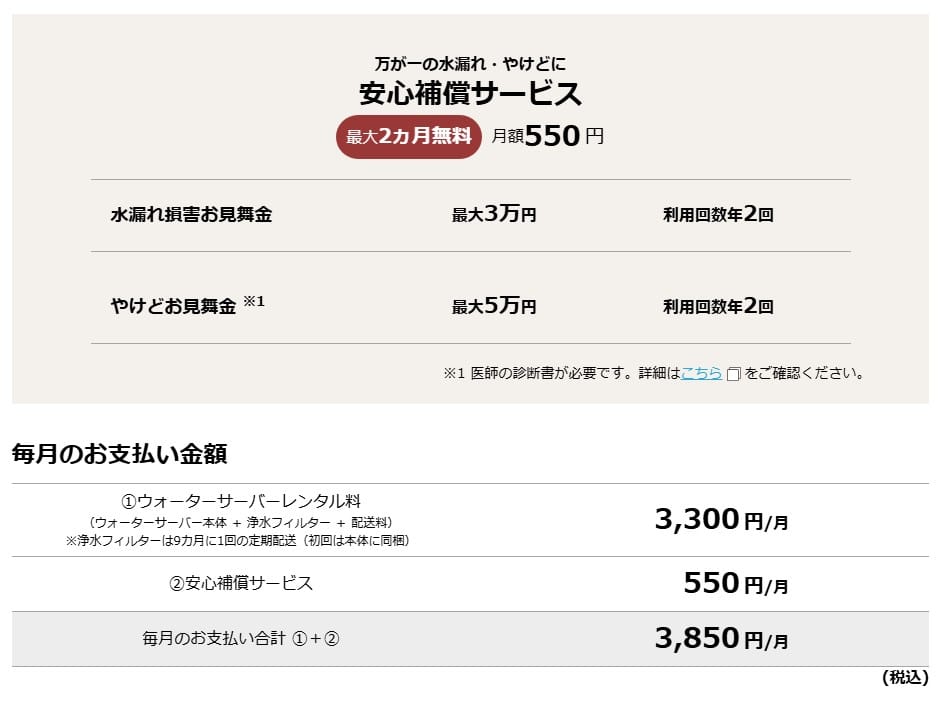The height and width of the screenshot is (703, 946).
Task: Click the external-link icon beside こちら
Action: [x=733, y=374]
